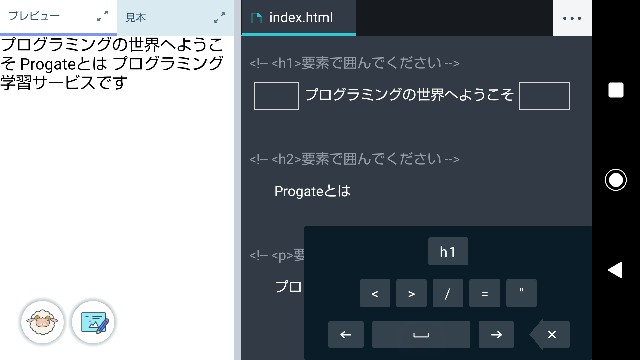
Task: Switch to the プレビュー tab
Action: (x=58, y=17)
